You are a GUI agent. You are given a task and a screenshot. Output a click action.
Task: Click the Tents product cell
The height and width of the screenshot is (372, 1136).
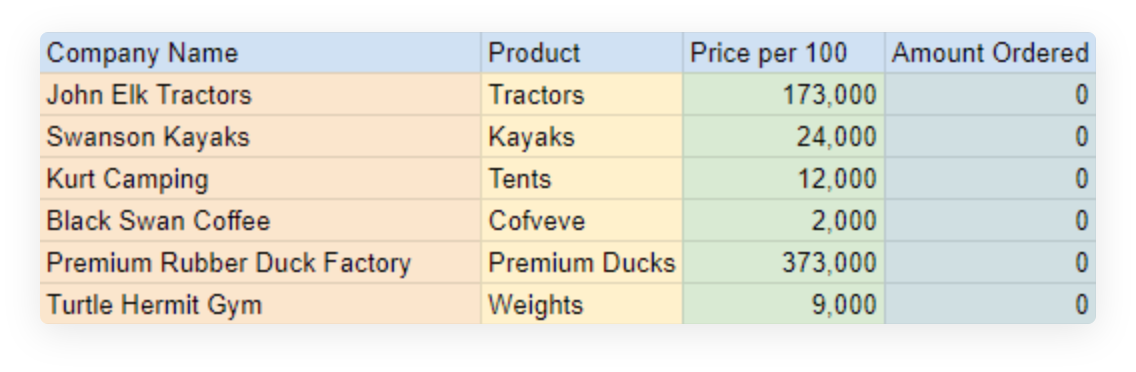pyautogui.click(x=582, y=179)
